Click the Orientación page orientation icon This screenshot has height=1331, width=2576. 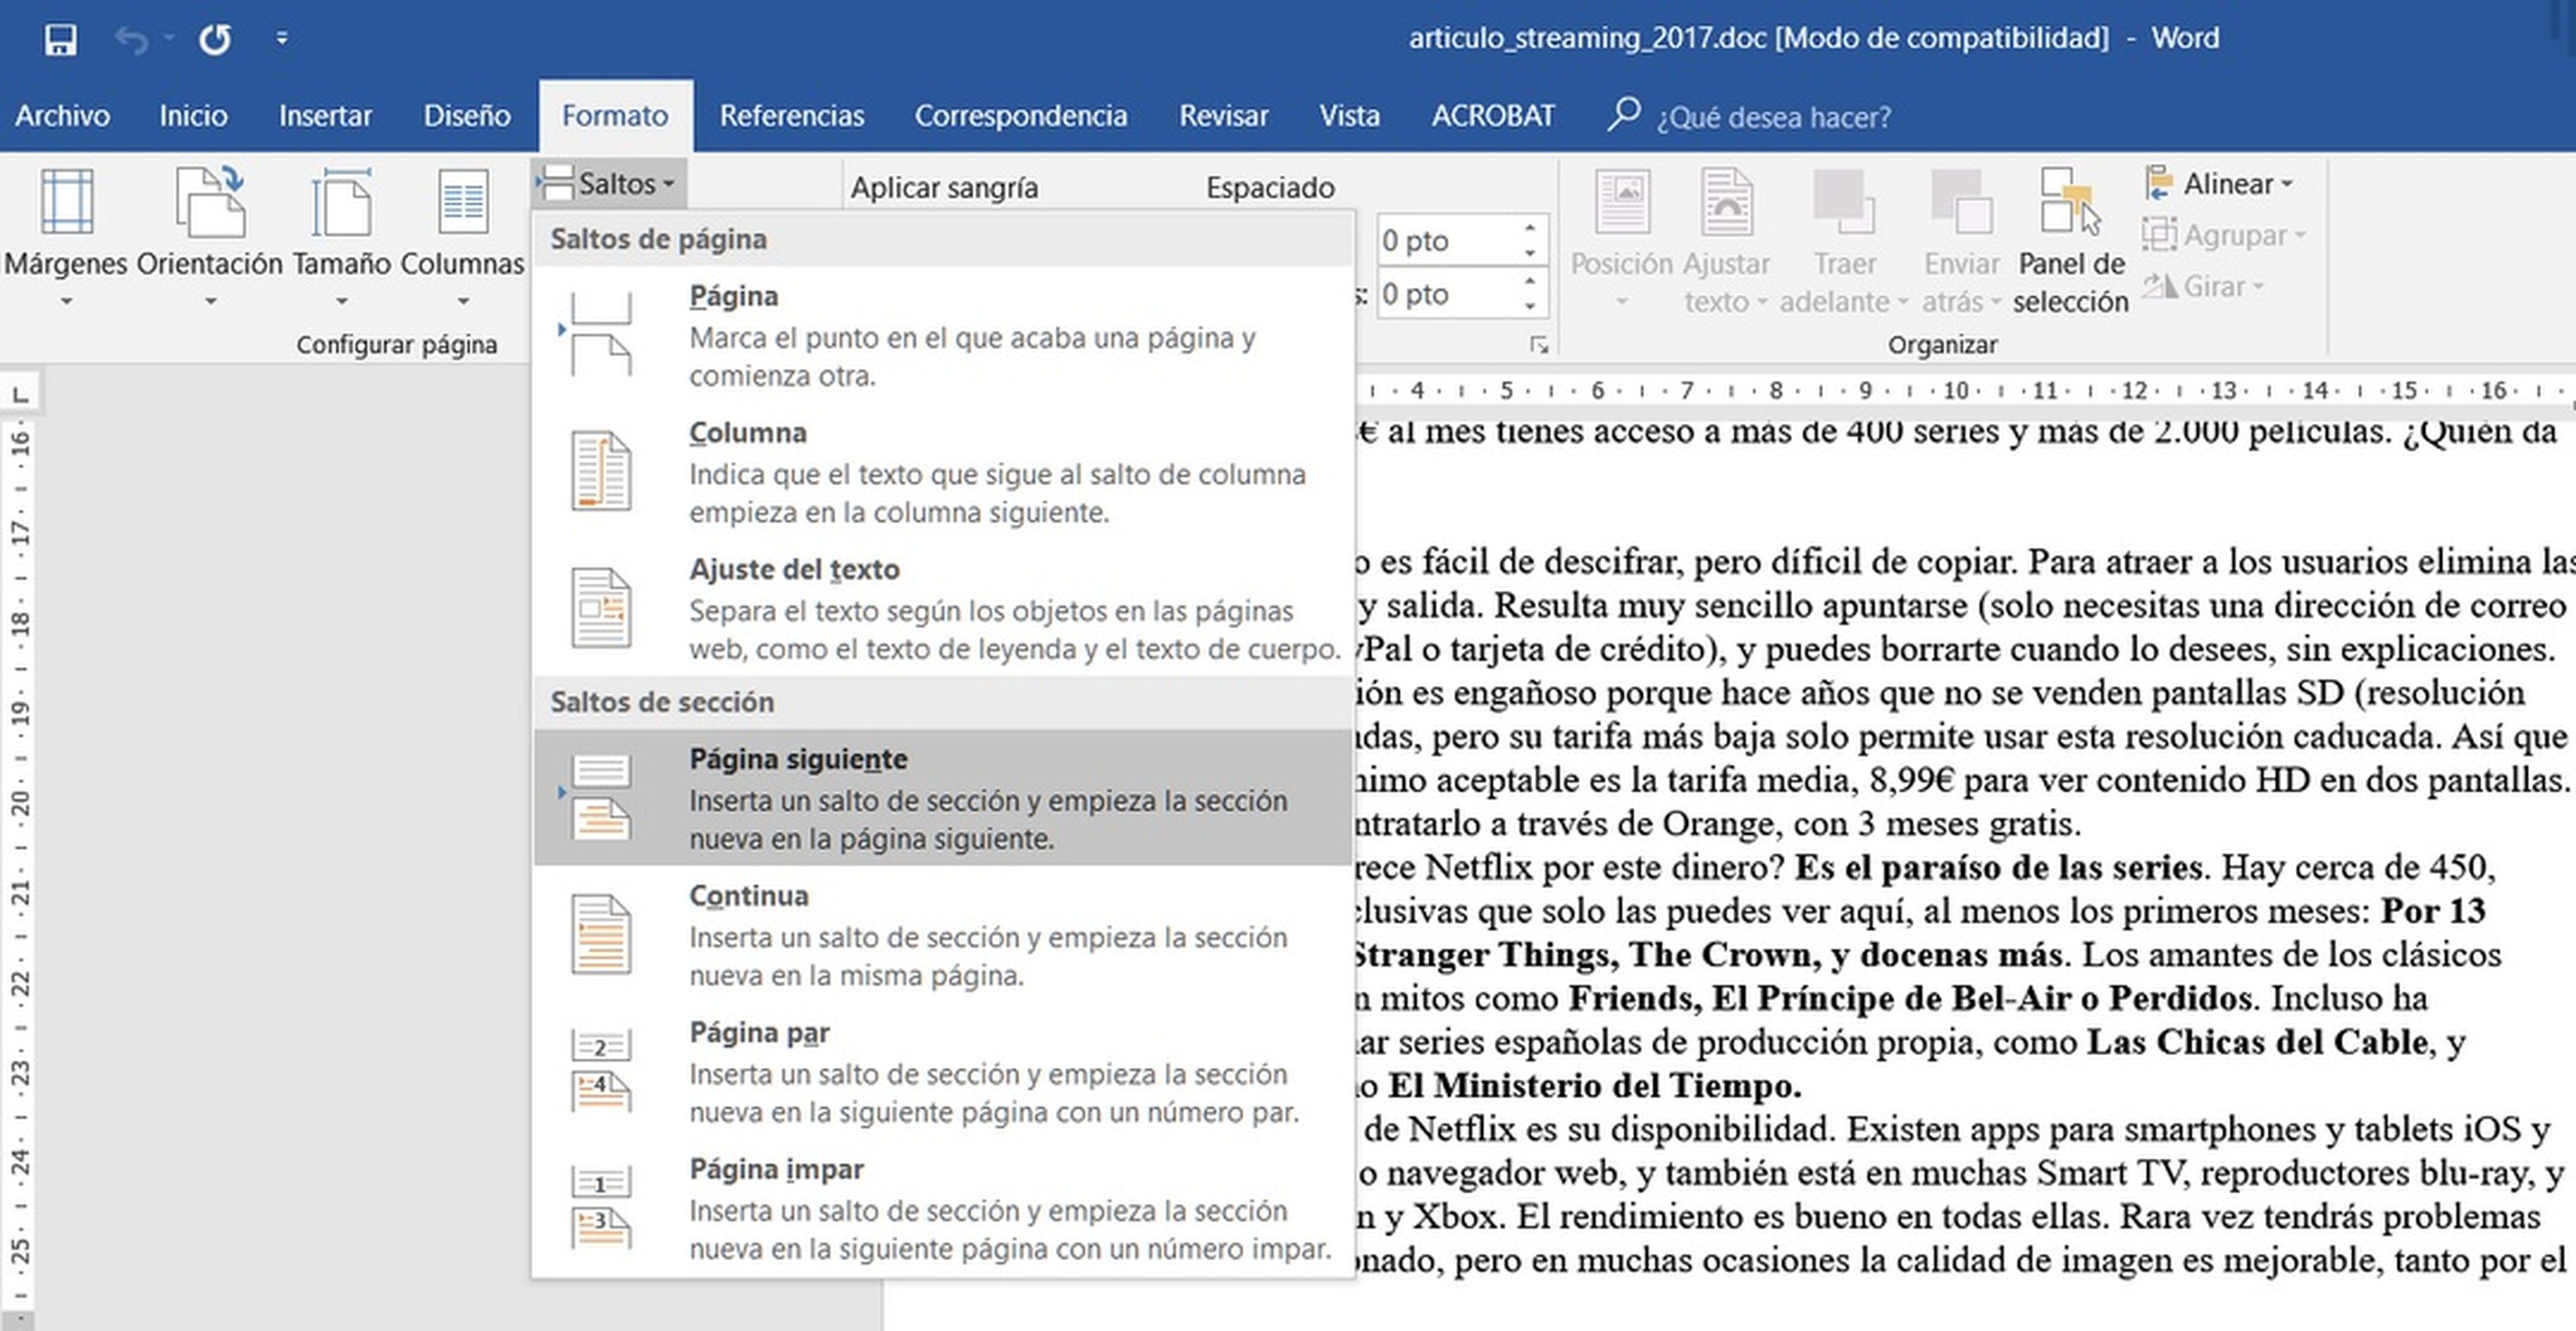[x=209, y=203]
